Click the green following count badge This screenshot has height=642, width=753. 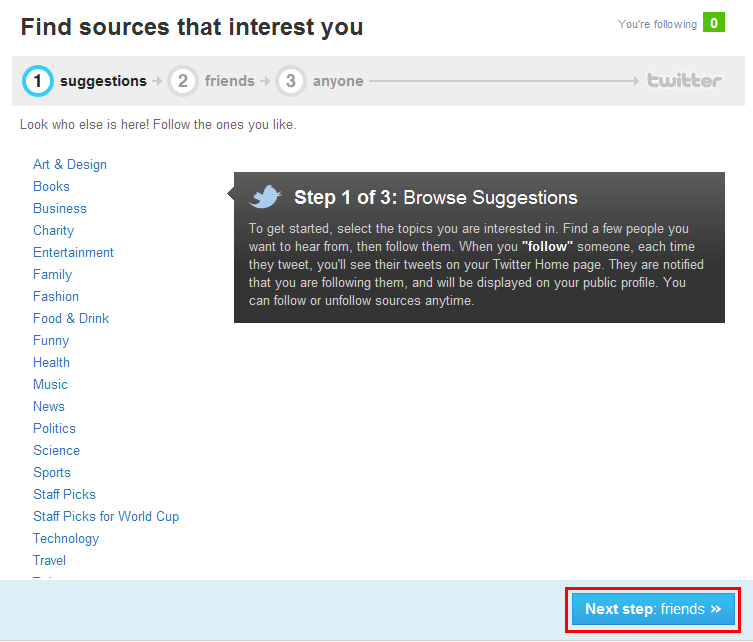714,23
